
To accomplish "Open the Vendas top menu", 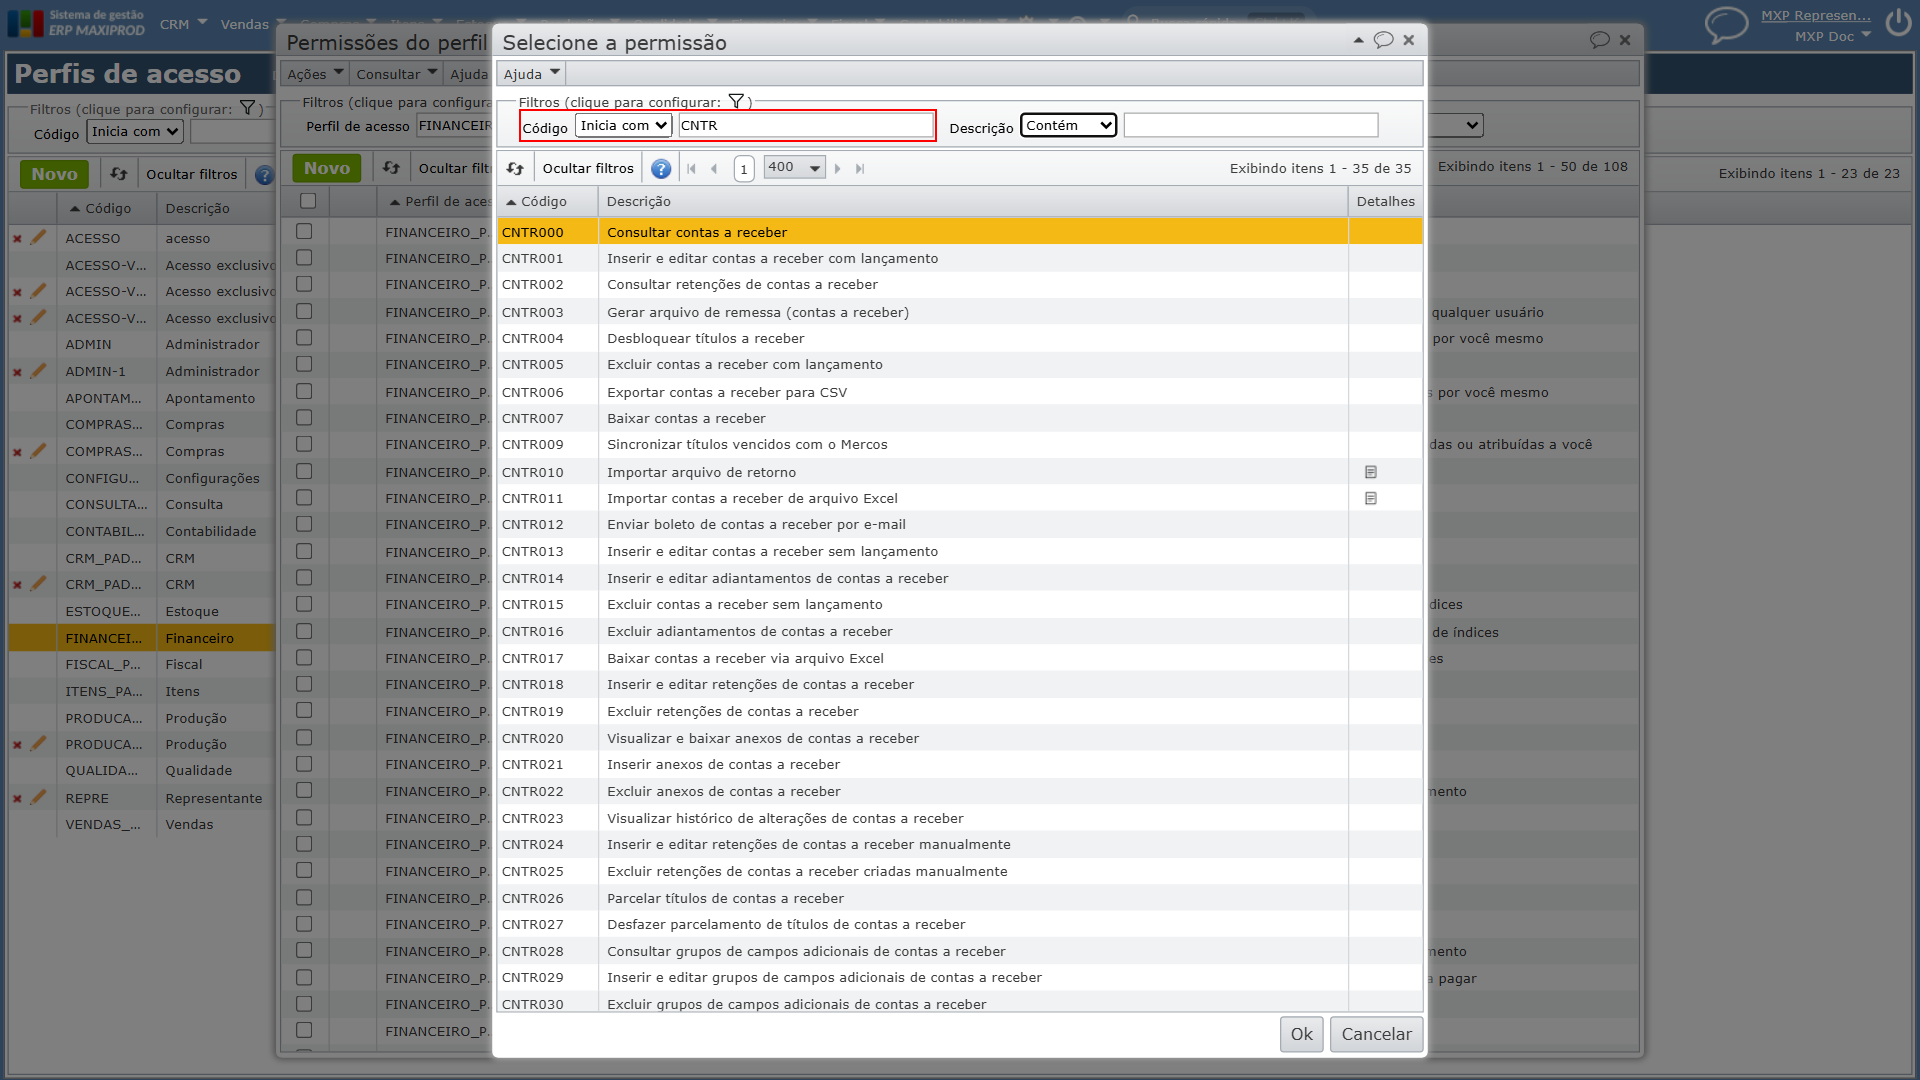I will pyautogui.click(x=252, y=24).
